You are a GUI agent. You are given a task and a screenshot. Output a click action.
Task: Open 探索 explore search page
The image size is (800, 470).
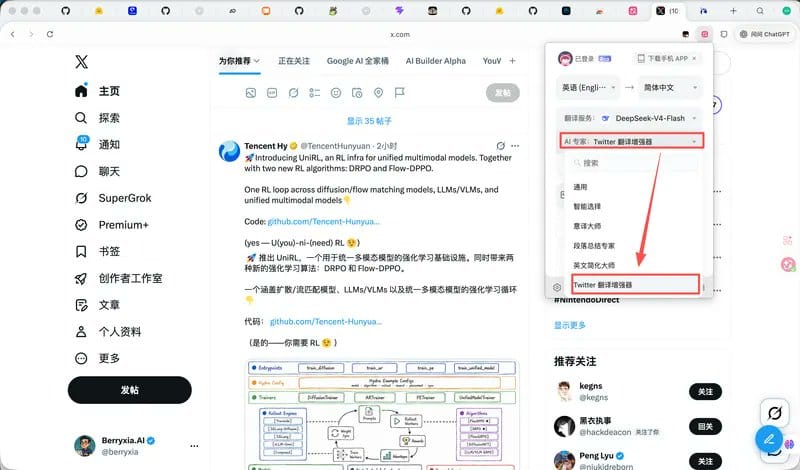tap(97, 118)
